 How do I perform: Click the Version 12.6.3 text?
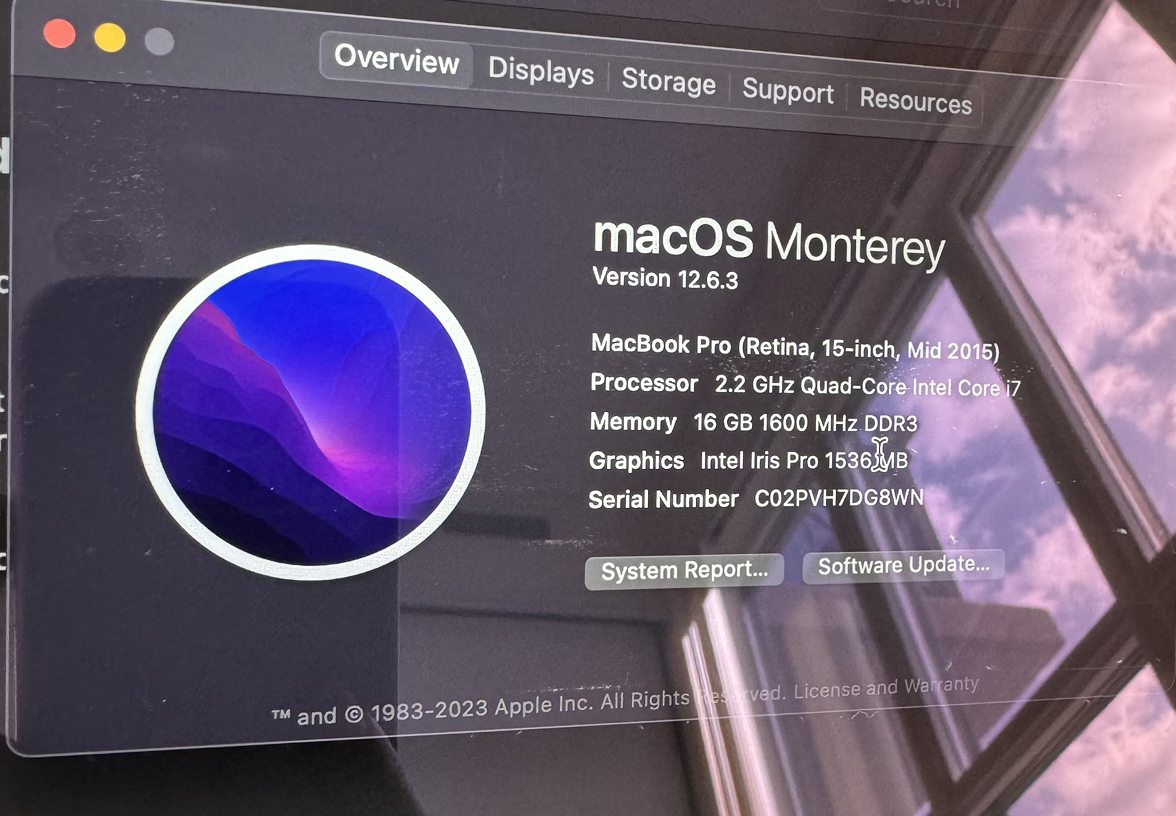(x=665, y=278)
